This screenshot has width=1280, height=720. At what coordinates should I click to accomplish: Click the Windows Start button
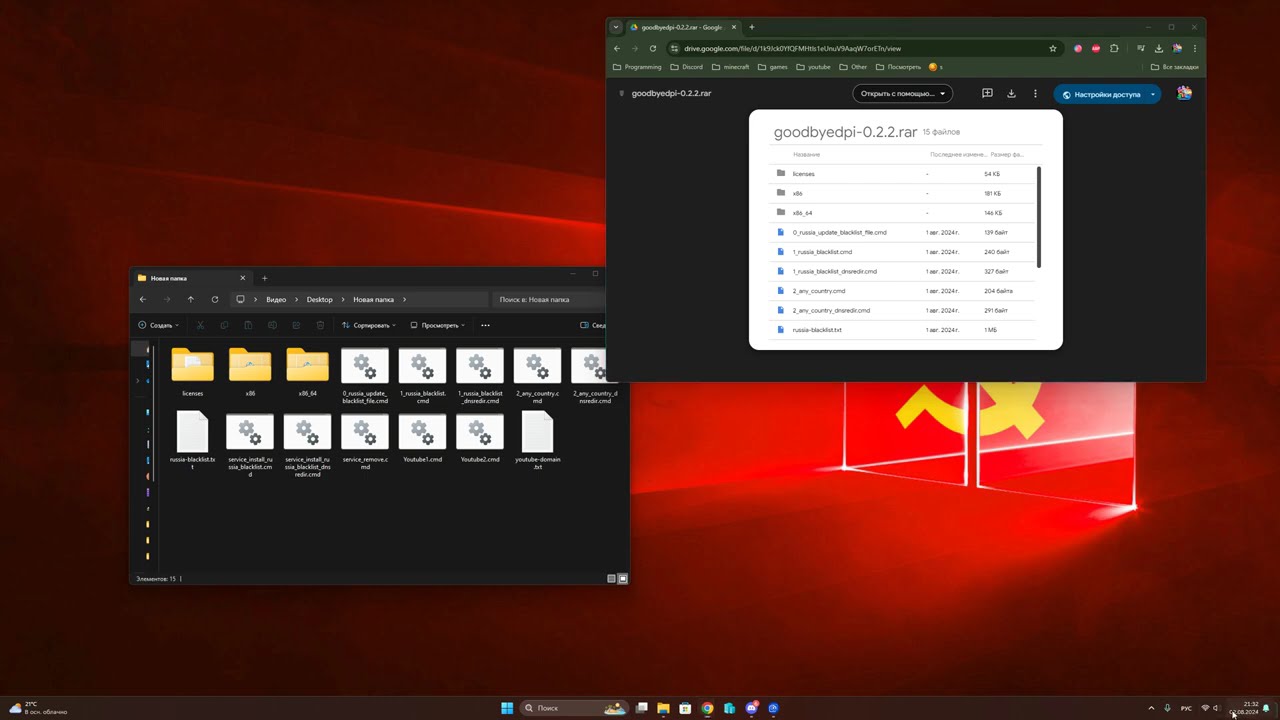(x=507, y=708)
